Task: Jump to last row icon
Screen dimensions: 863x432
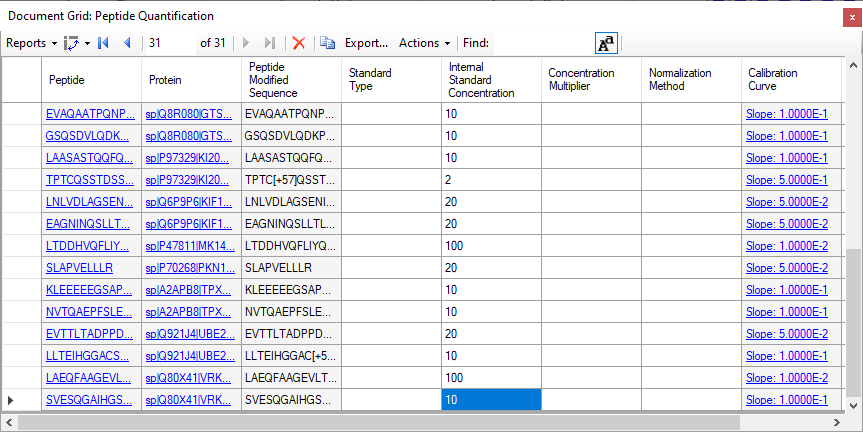Action: [x=270, y=43]
